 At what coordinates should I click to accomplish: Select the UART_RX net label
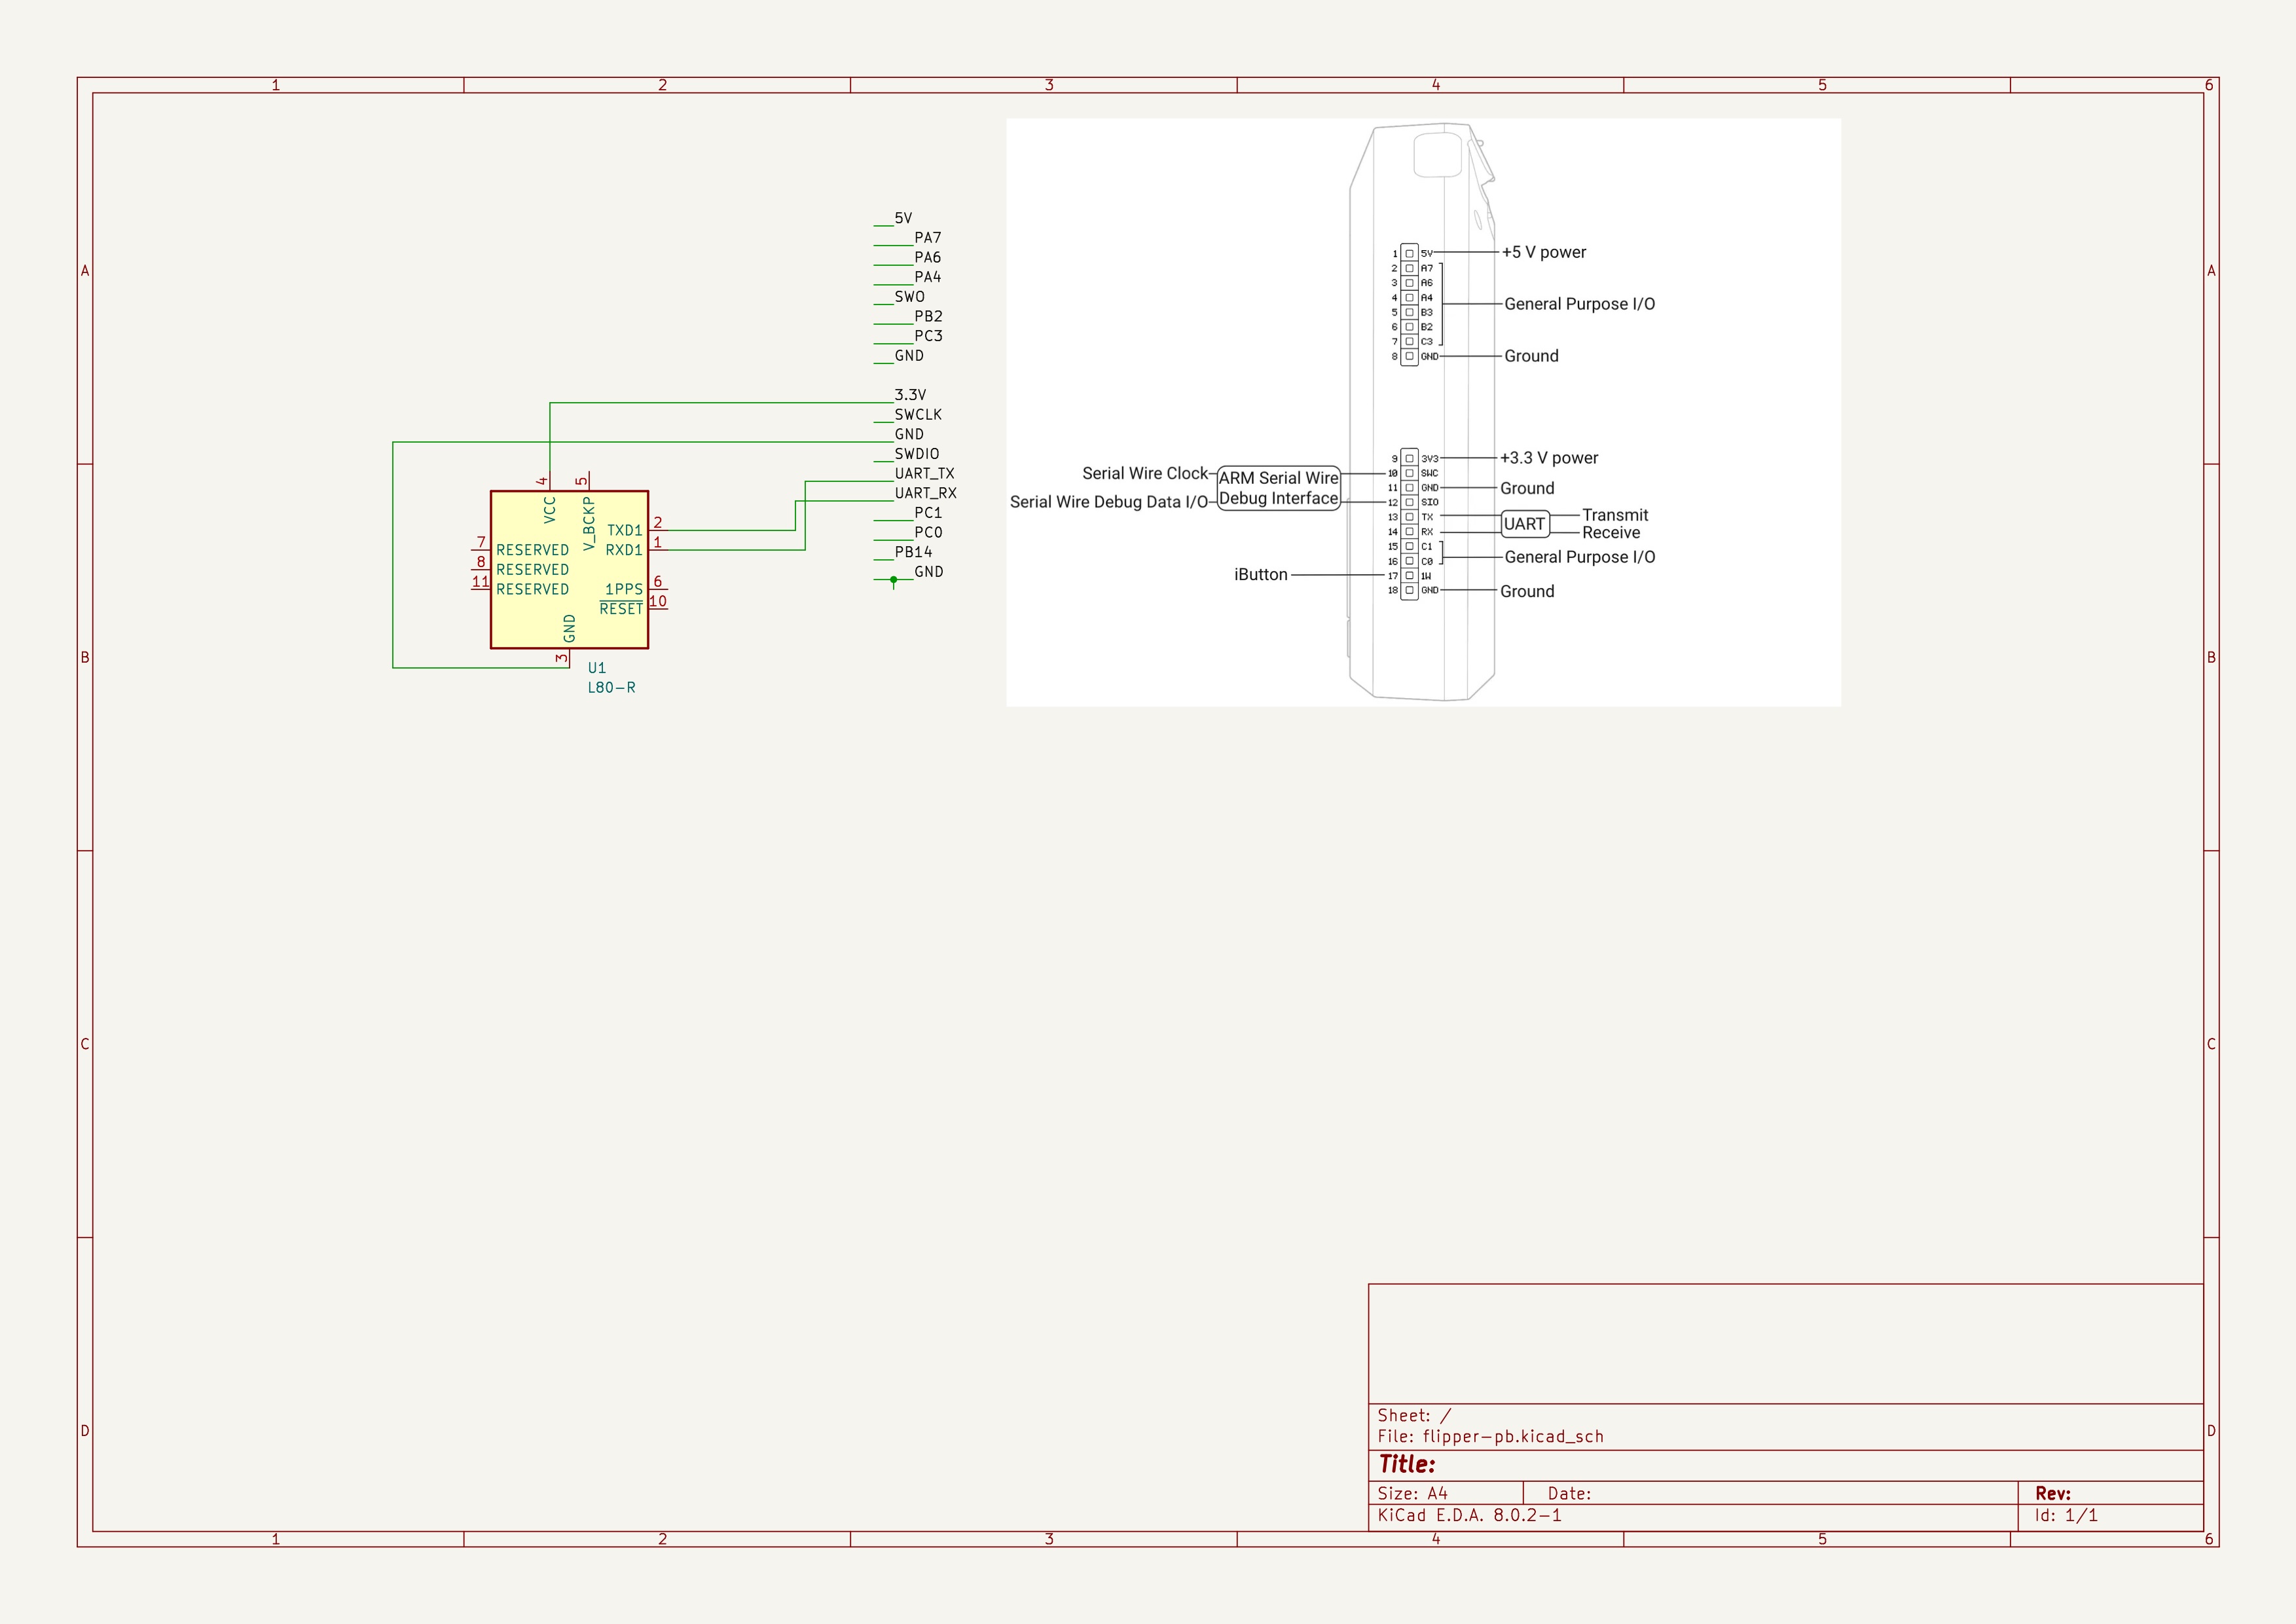(925, 493)
